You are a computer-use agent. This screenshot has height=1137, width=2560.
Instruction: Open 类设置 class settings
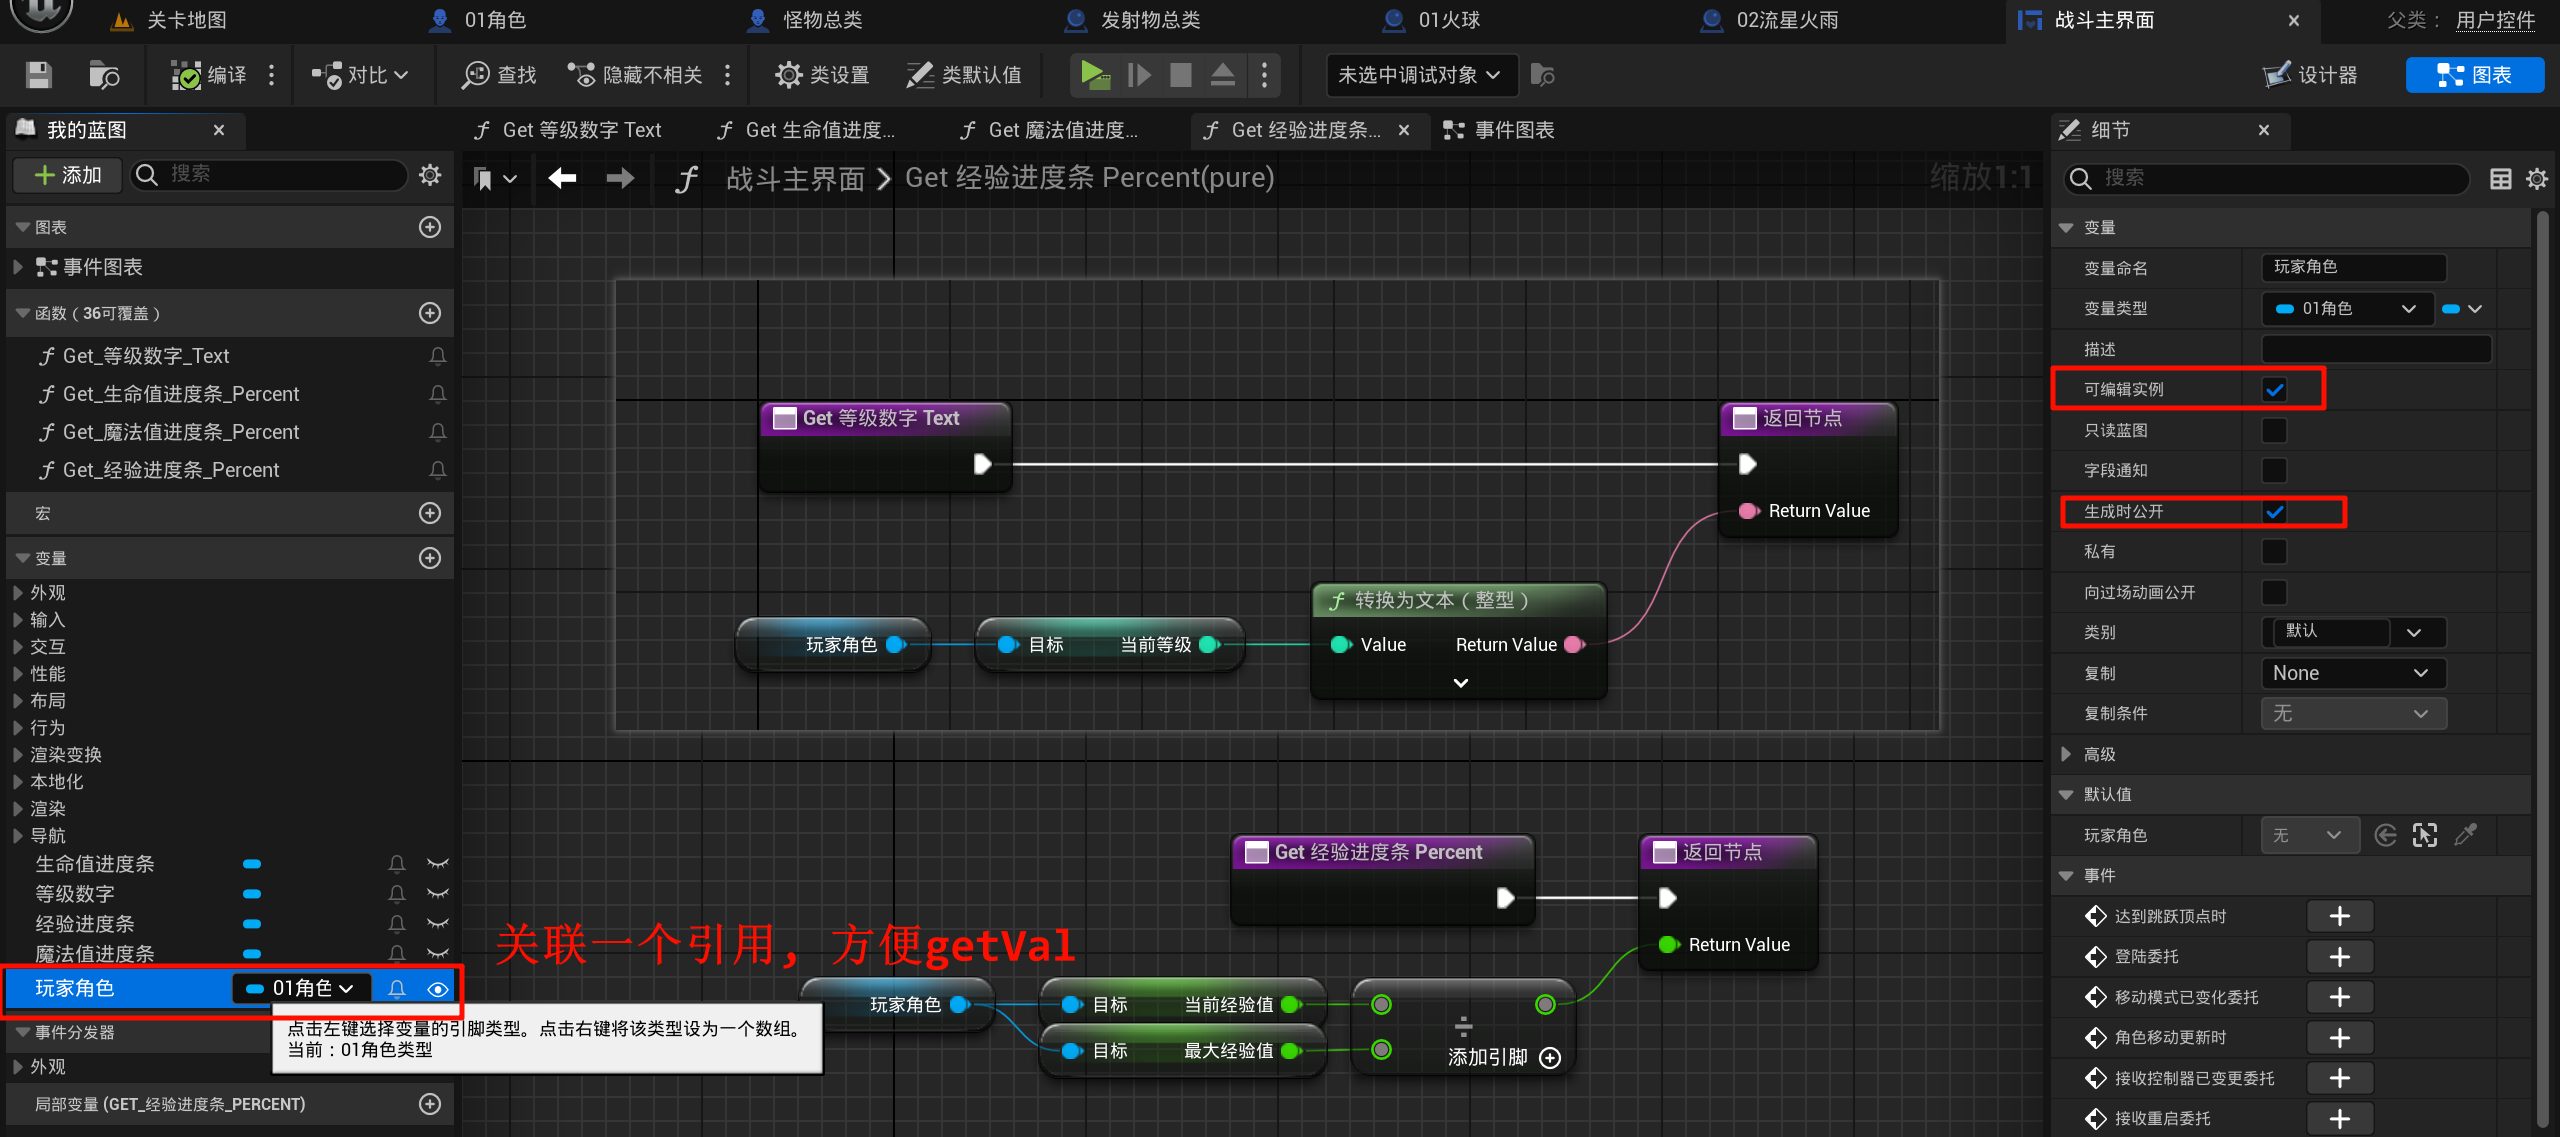pyautogui.click(x=821, y=75)
